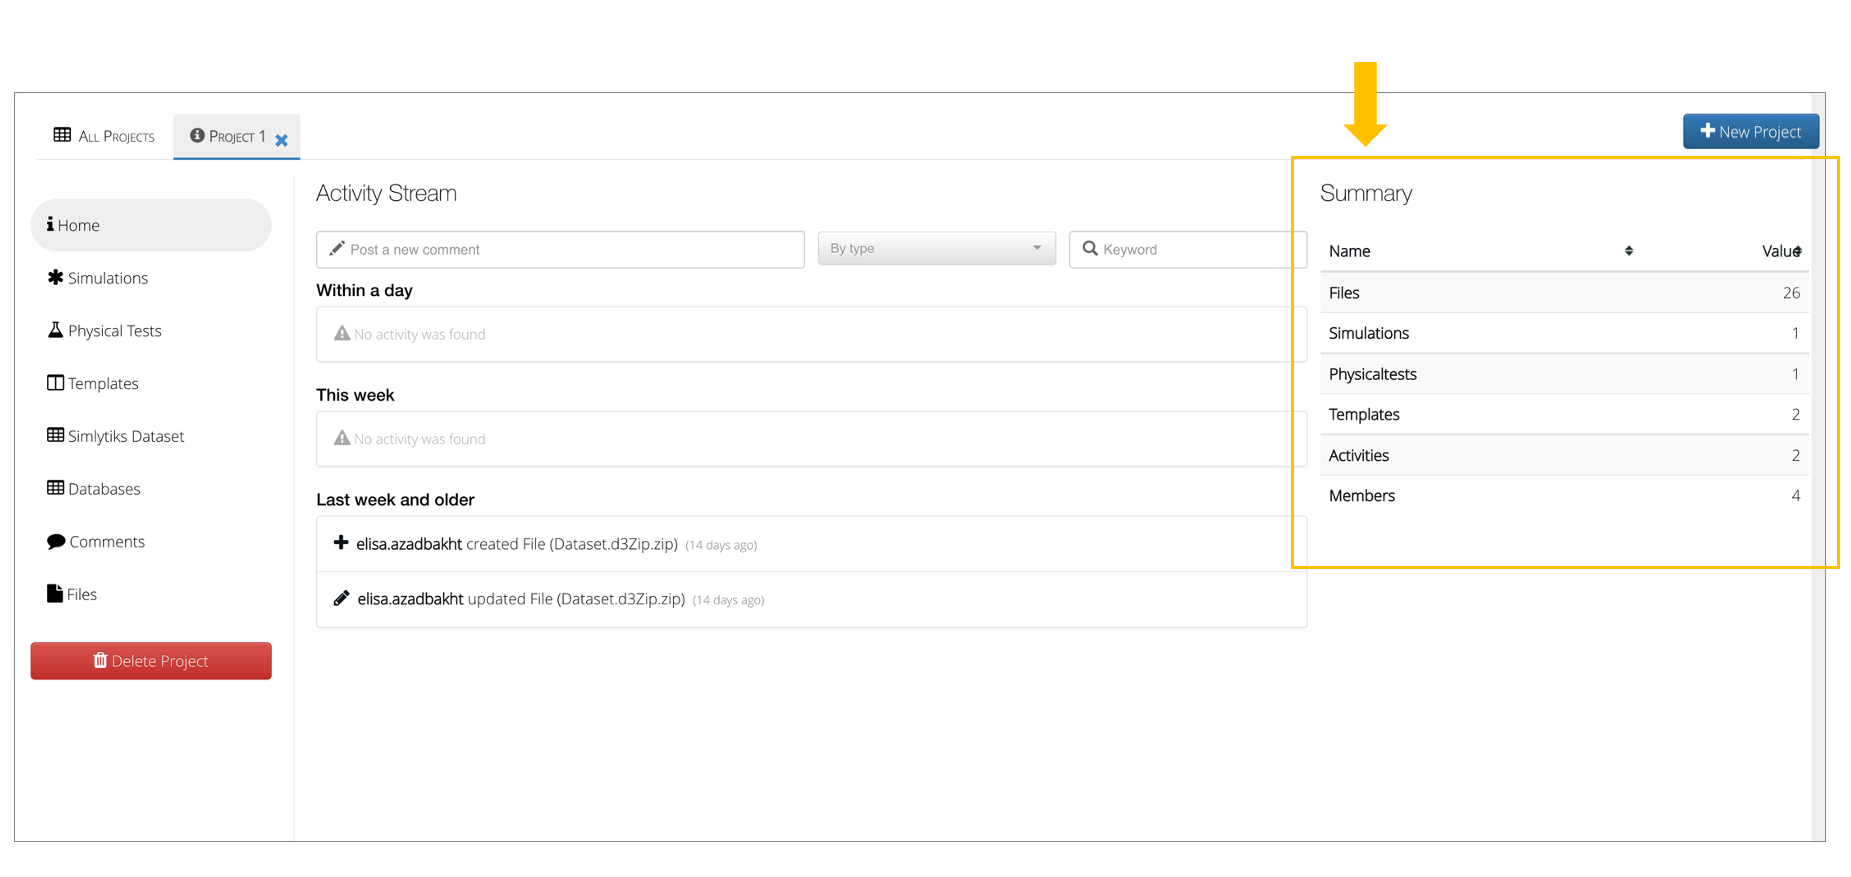This screenshot has width=1851, height=877.
Task: Click the Templates columns icon in sidebar
Action: pos(55,383)
